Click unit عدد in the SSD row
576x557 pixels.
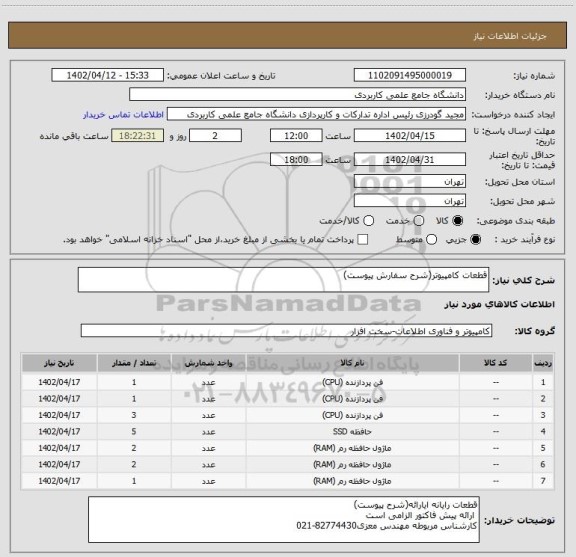[x=208, y=432]
